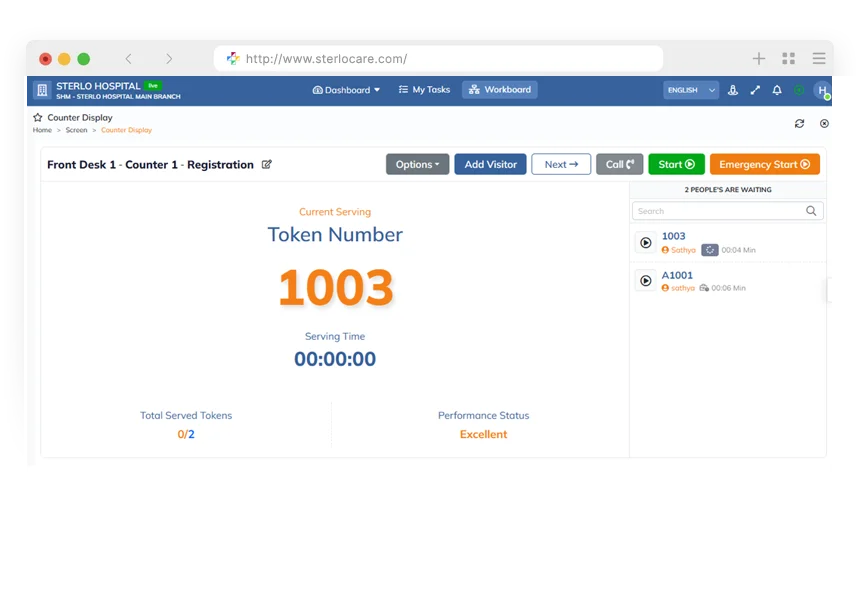Start token A1001 using its play icon
This screenshot has height=606, width=858.
point(646,281)
